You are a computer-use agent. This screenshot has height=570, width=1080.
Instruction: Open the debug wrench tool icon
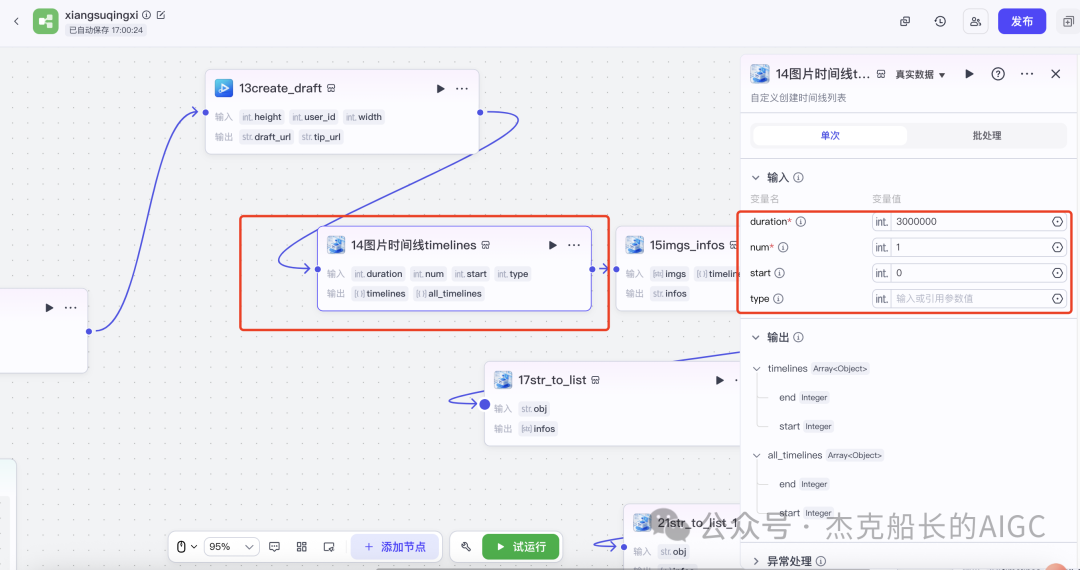tap(466, 547)
